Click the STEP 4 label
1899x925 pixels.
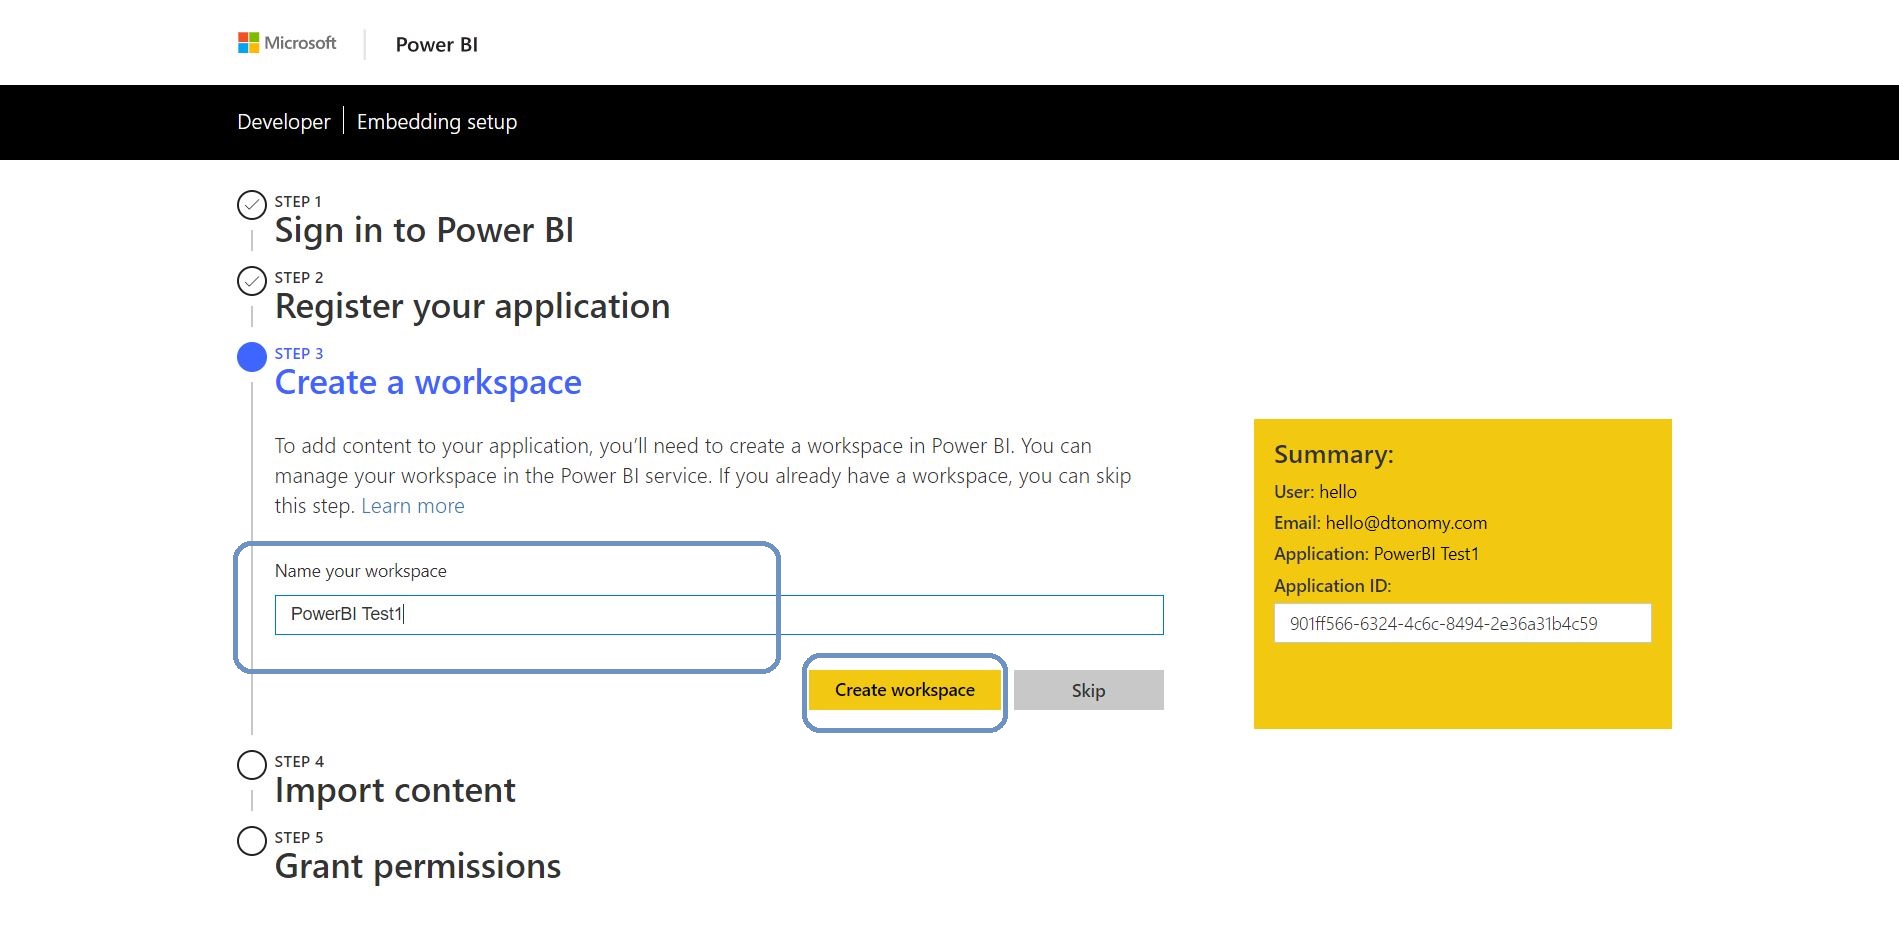pos(299,762)
